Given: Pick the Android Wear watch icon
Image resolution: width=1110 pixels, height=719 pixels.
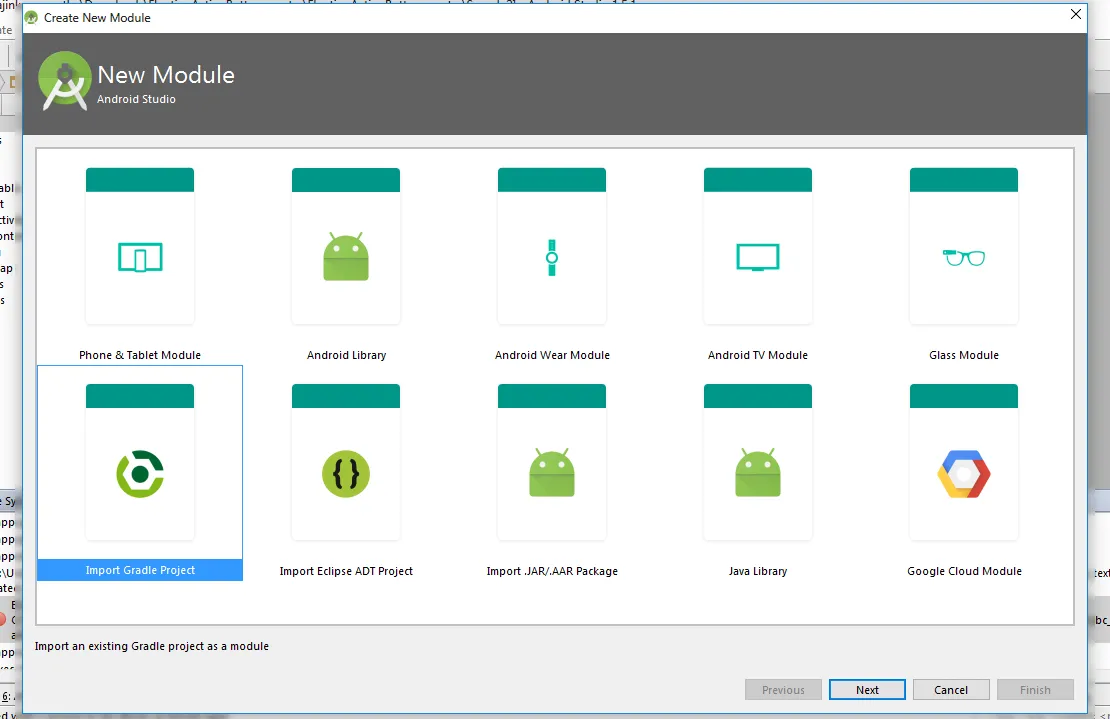Looking at the screenshot, I should [x=551, y=258].
